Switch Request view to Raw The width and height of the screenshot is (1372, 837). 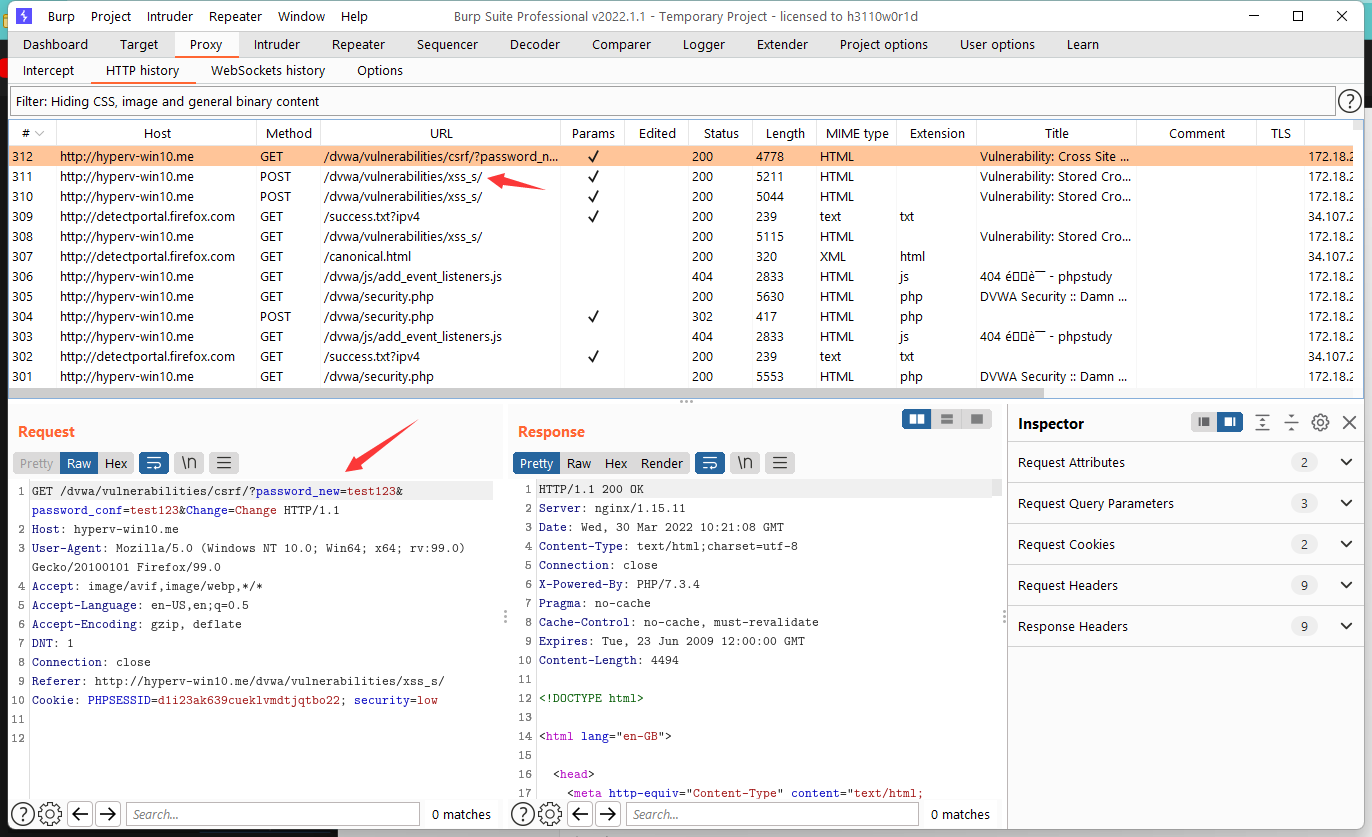pos(79,463)
